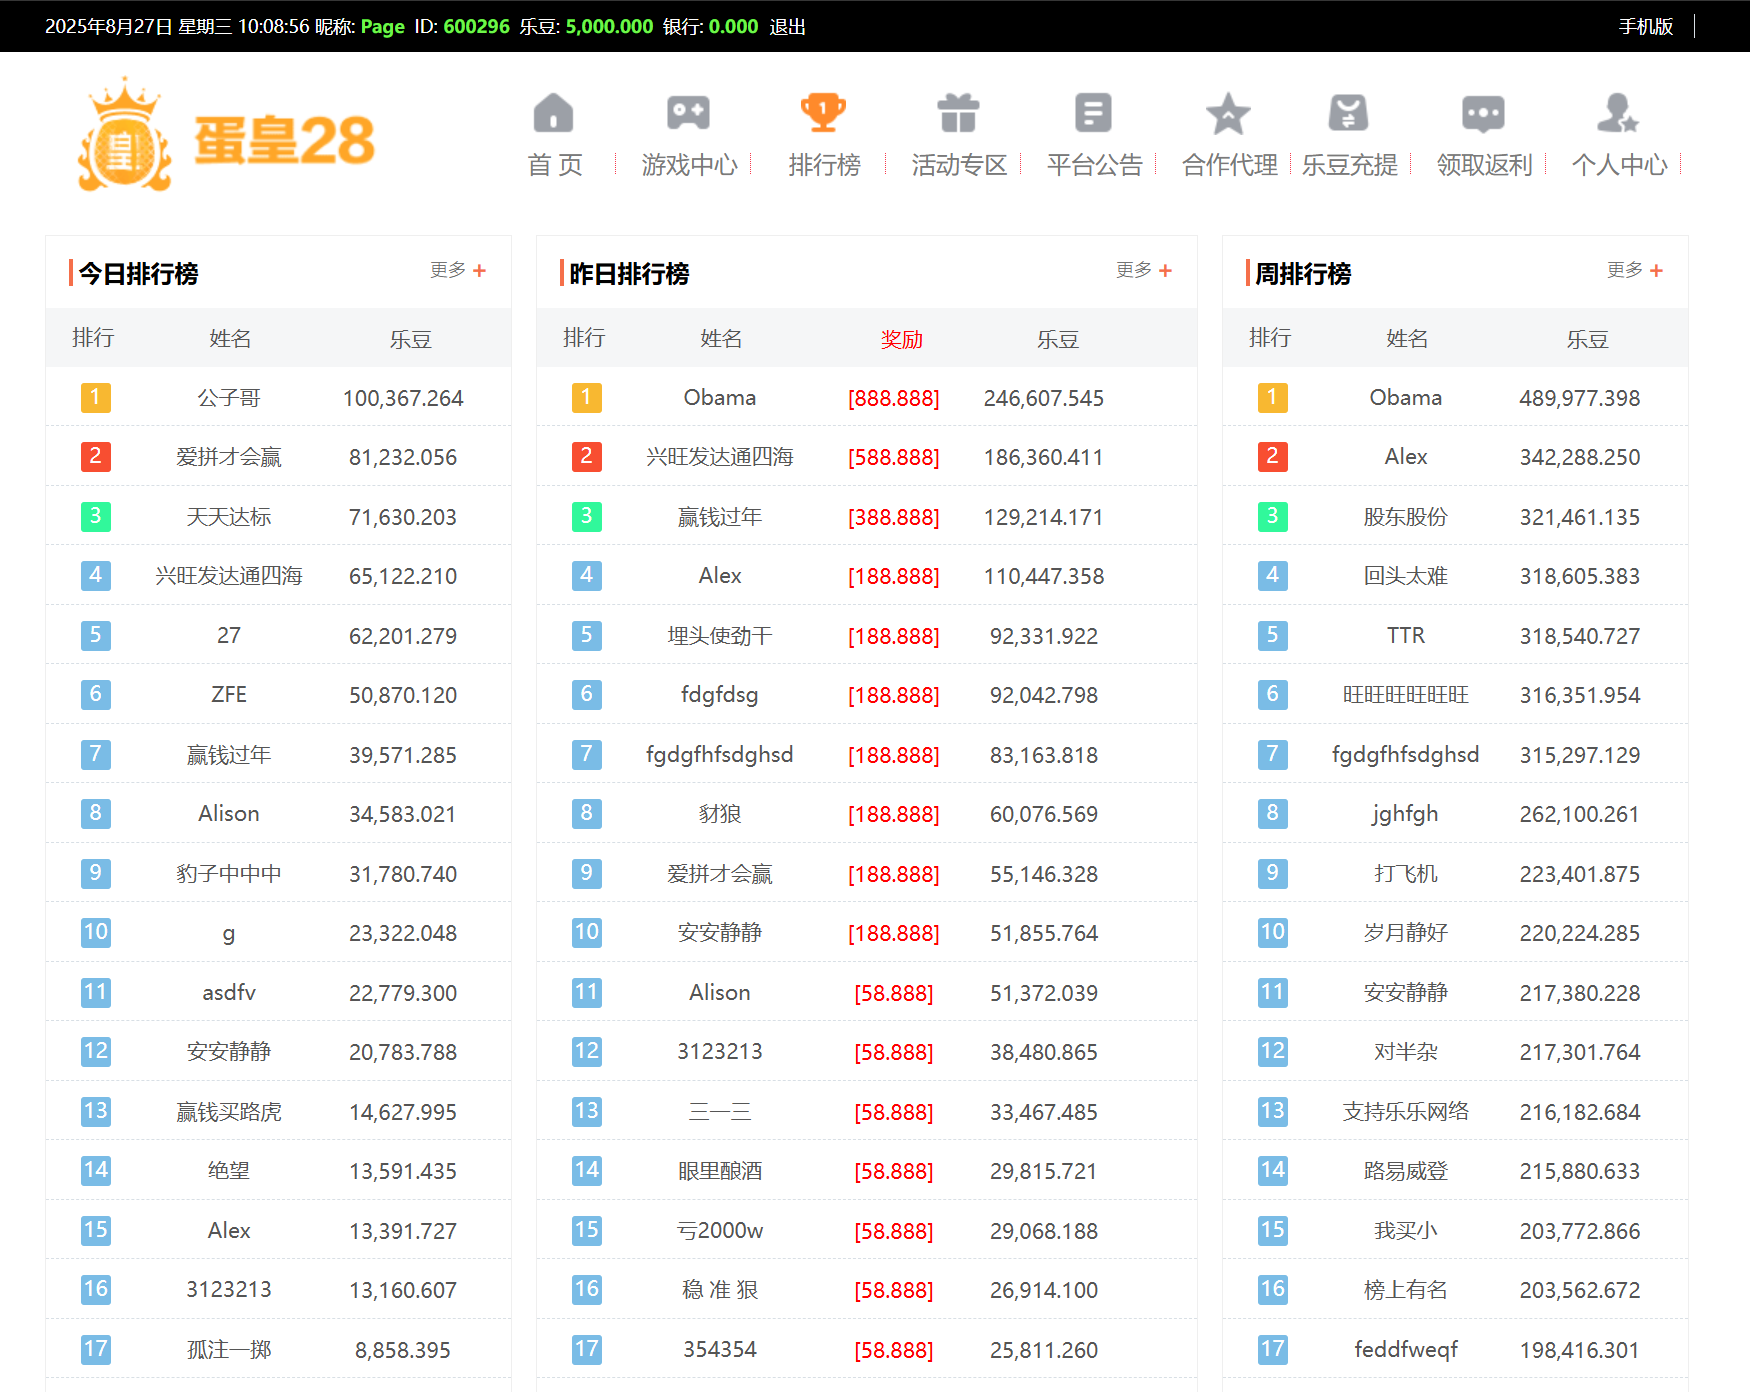Click the 蛋皇28 crown logo
The height and width of the screenshot is (1392, 1750).
coord(226,136)
